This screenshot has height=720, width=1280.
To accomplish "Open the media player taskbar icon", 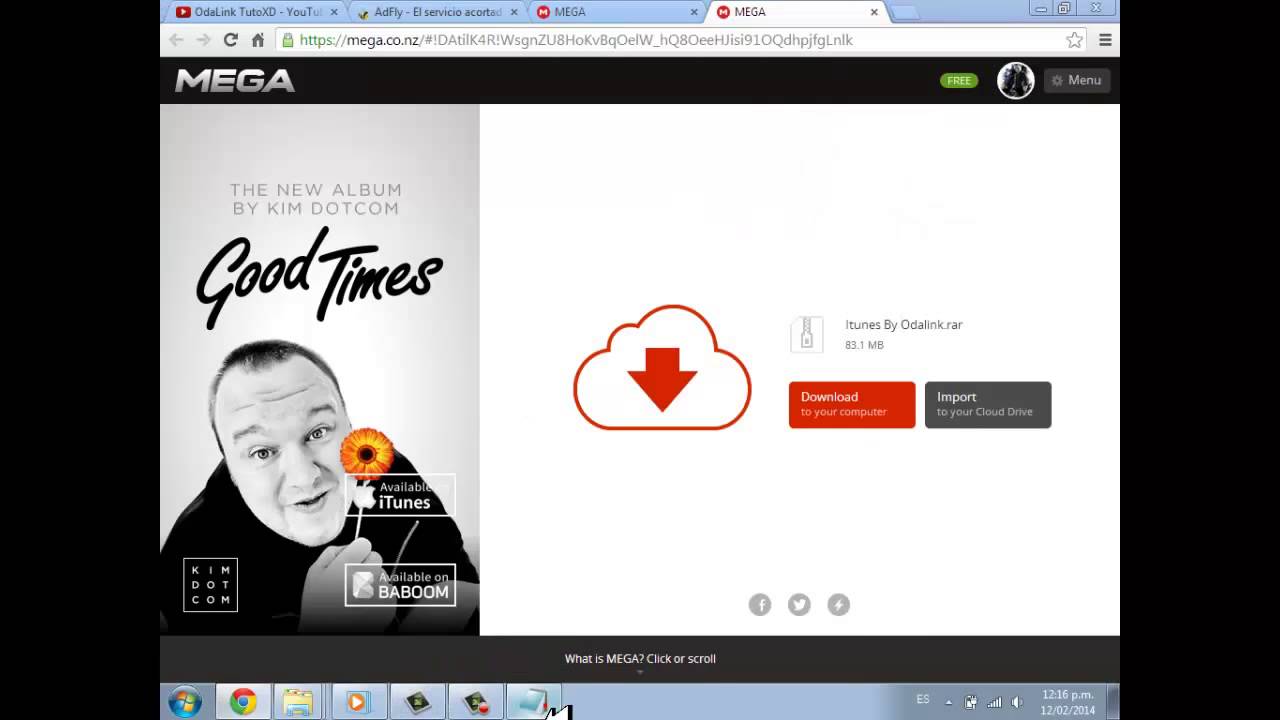I will point(357,702).
